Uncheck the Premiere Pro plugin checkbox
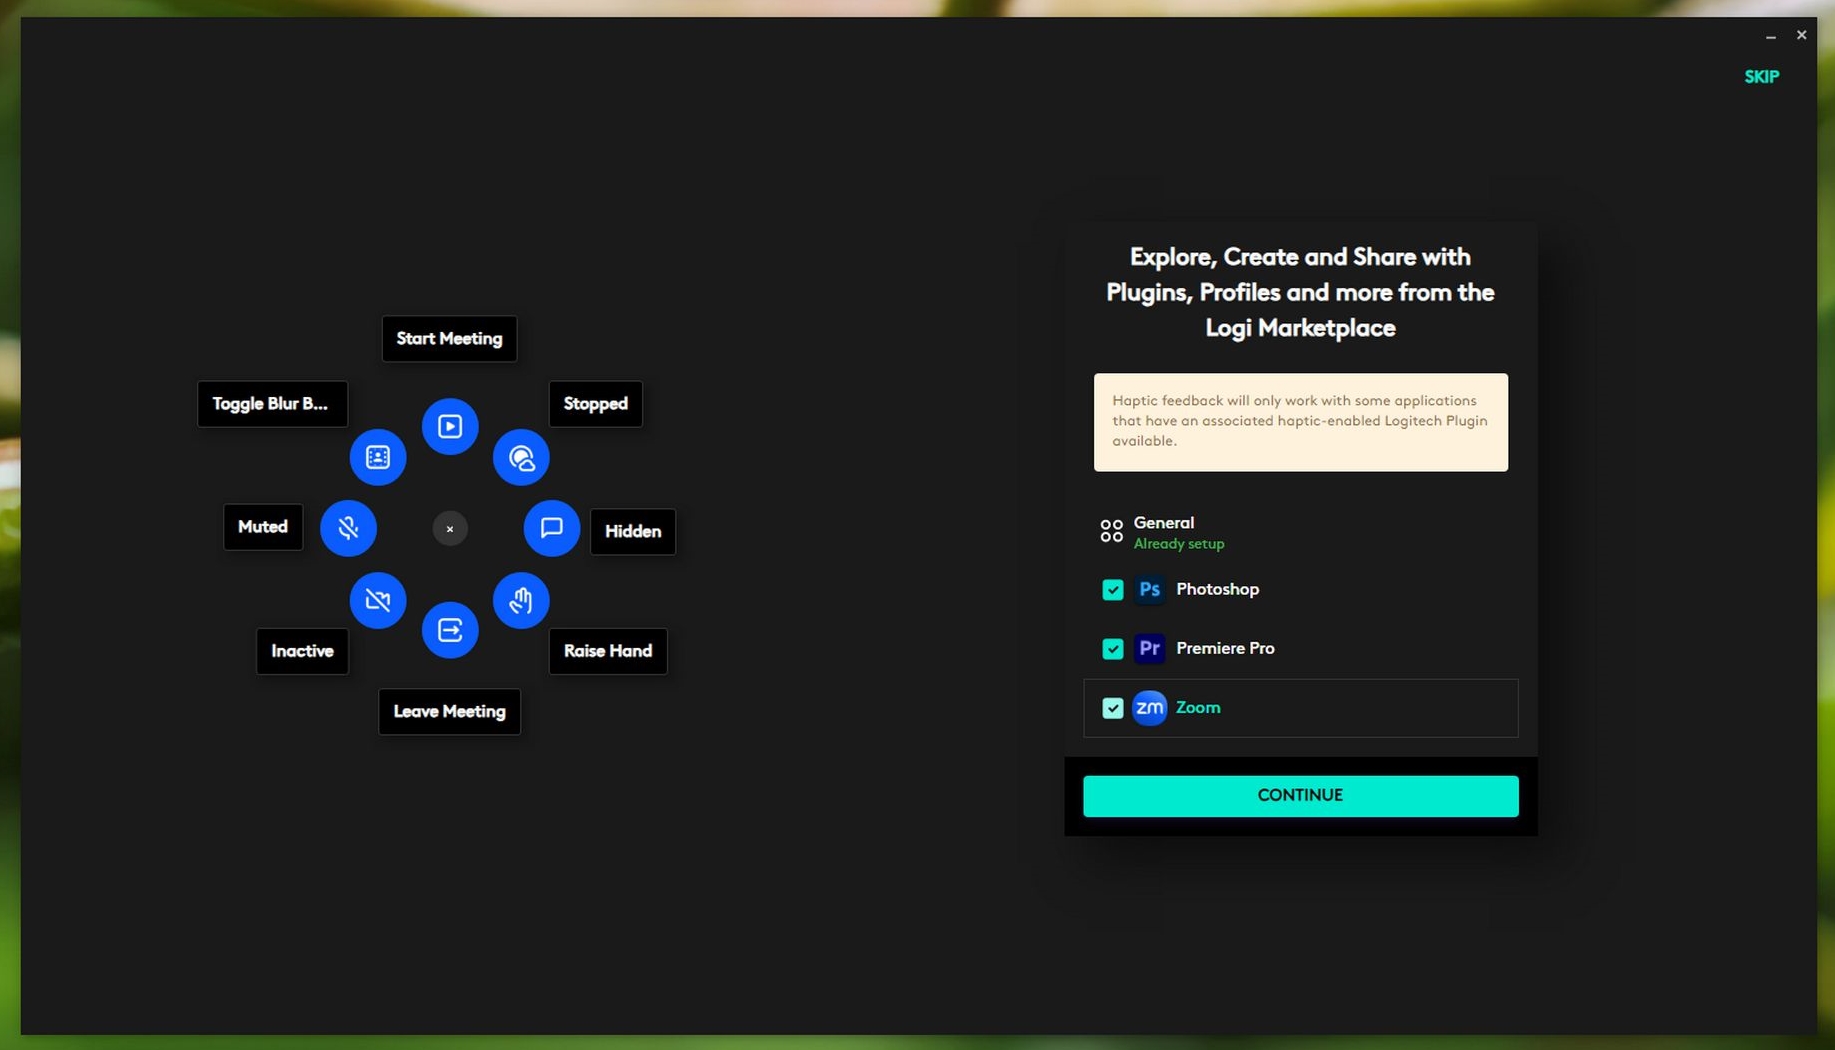Screen dimensions: 1835x1050 click(1112, 649)
